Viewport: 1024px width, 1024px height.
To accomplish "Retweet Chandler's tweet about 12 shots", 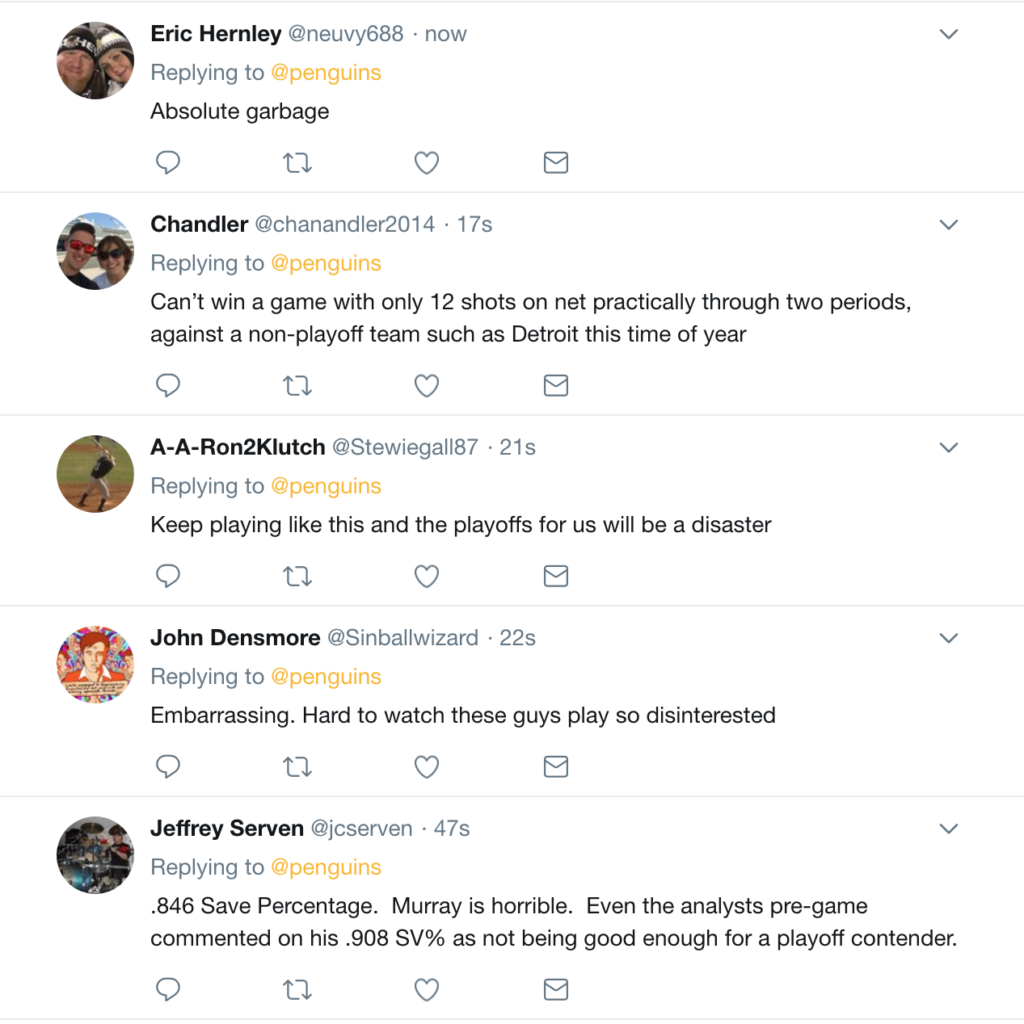I will click(x=298, y=385).
